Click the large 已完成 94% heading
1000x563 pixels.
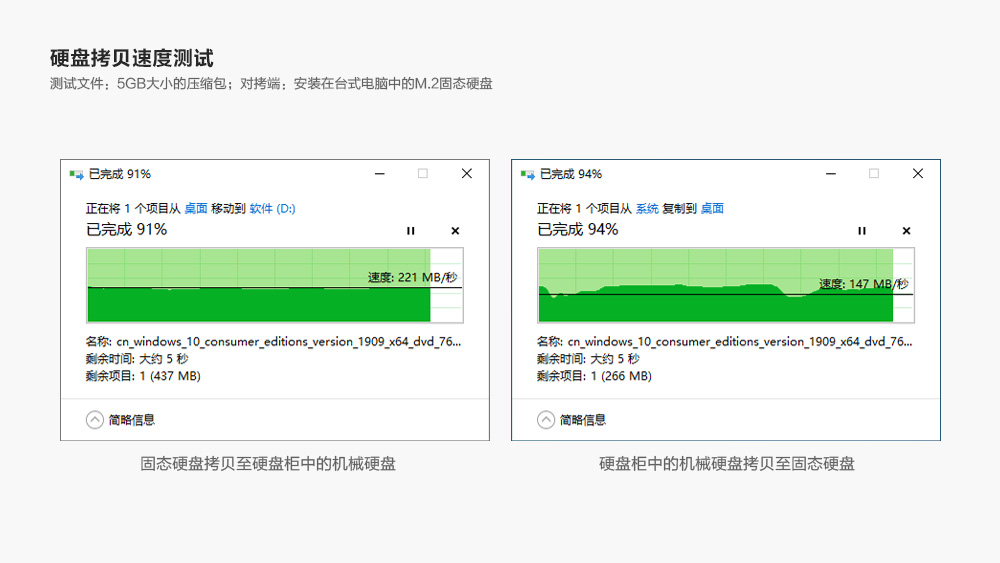[x=578, y=230]
